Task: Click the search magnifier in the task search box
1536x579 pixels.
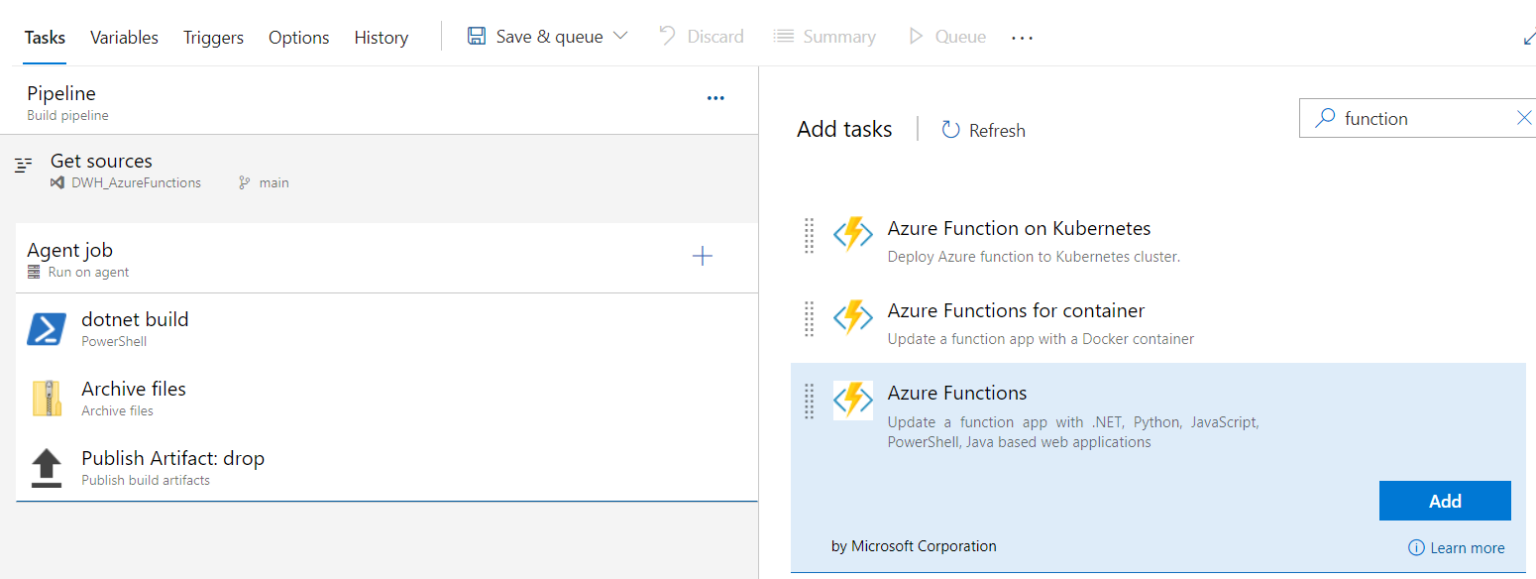Action: click(1325, 118)
